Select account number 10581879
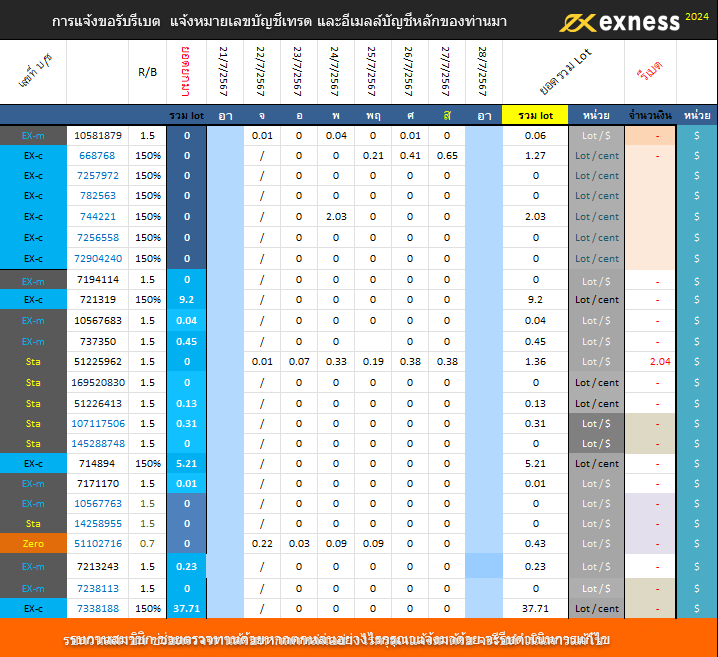 pyautogui.click(x=98, y=136)
